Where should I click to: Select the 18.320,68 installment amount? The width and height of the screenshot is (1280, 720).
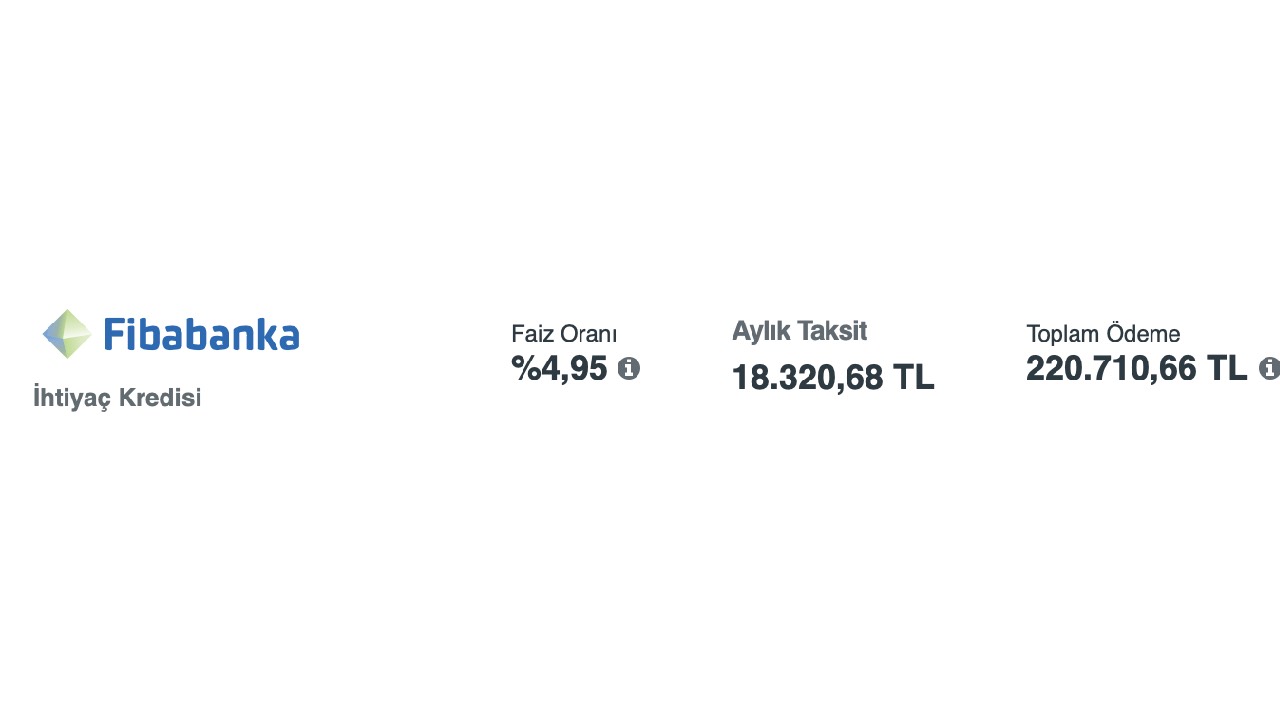(x=808, y=378)
